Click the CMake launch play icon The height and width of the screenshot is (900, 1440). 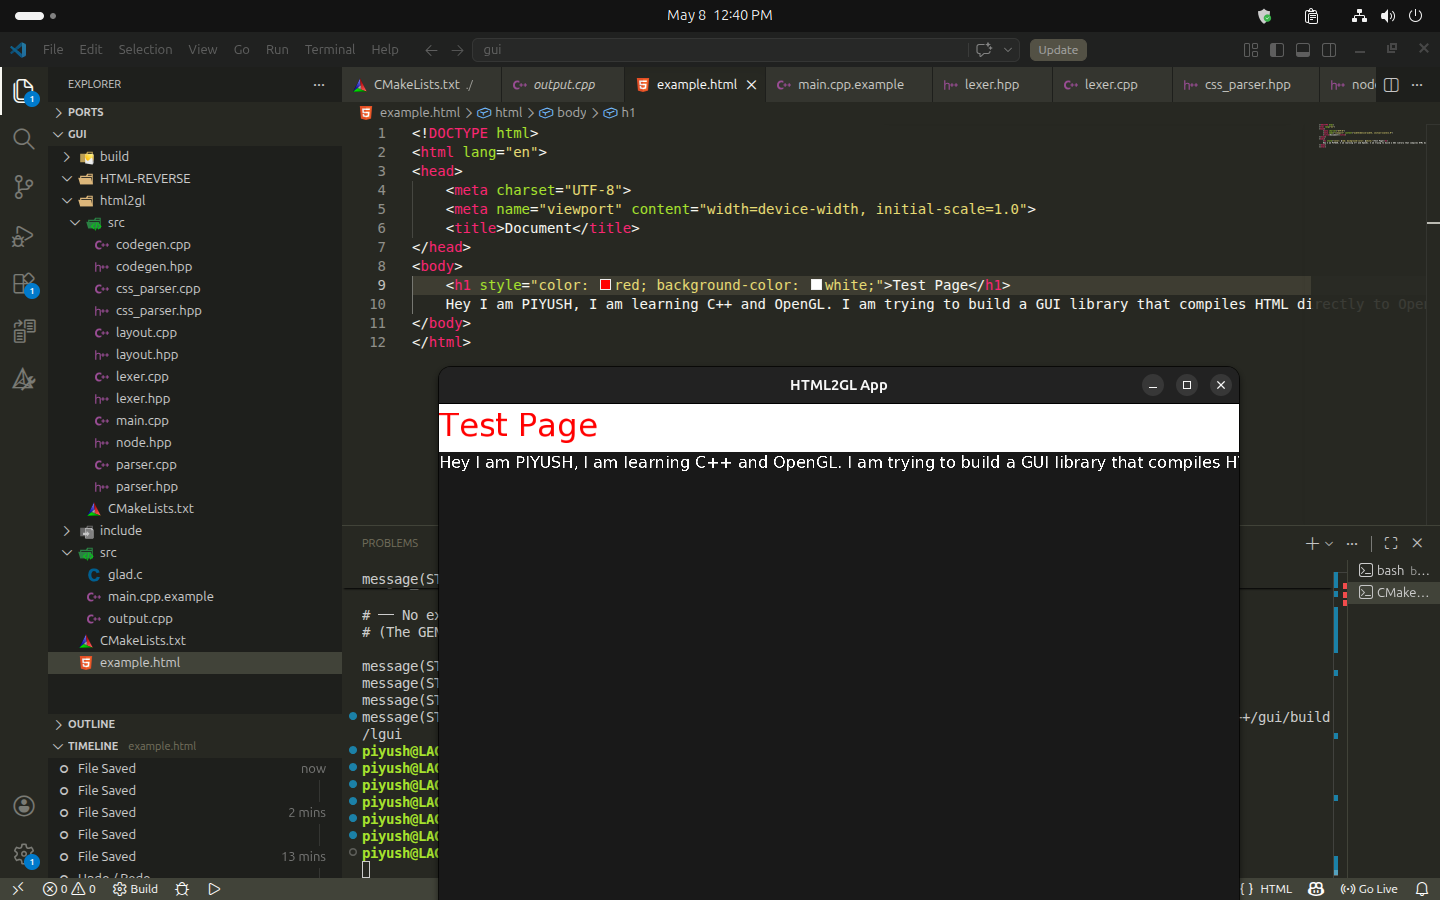tap(214, 889)
